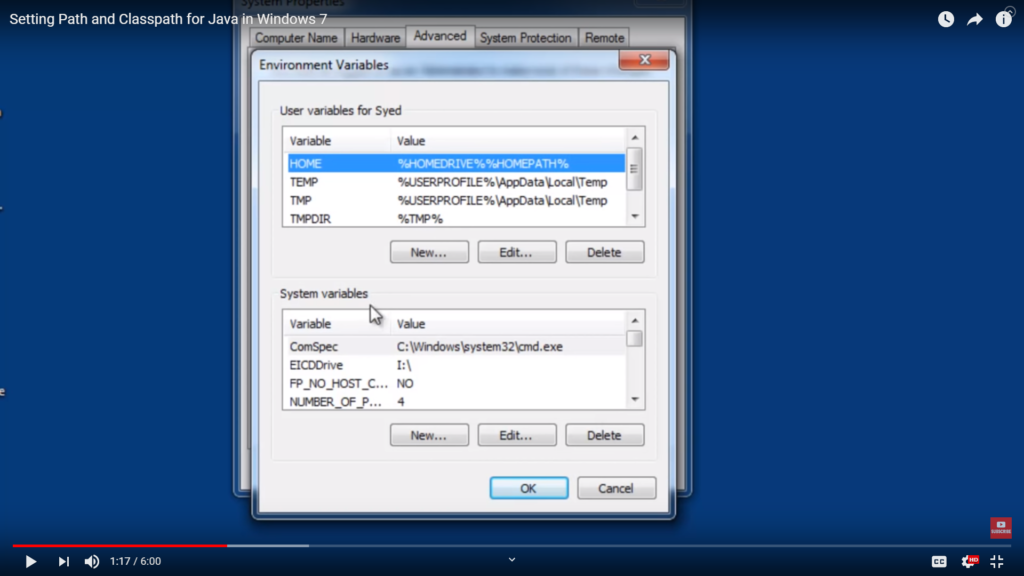Open the Hardware tab
Viewport: 1024px width, 576px height.
[x=375, y=38]
